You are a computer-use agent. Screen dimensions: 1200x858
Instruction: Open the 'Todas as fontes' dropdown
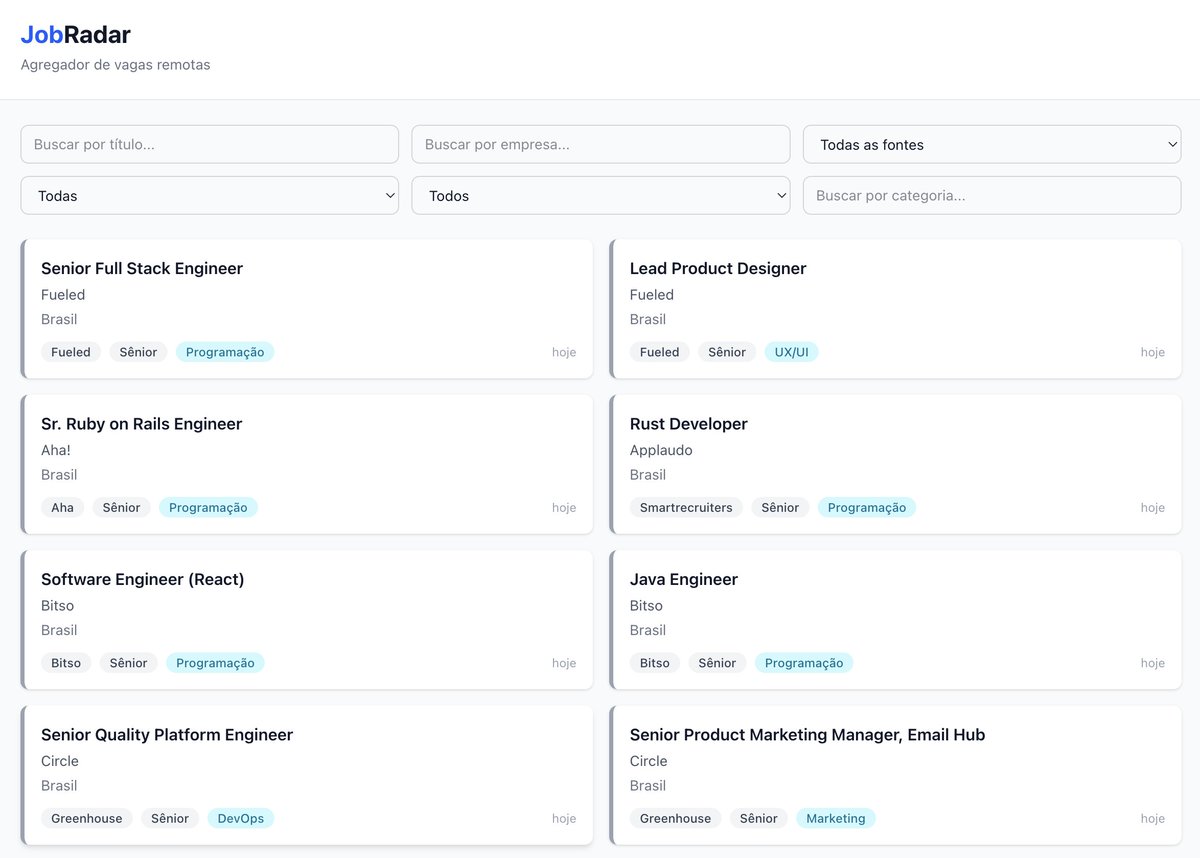[x=992, y=144]
